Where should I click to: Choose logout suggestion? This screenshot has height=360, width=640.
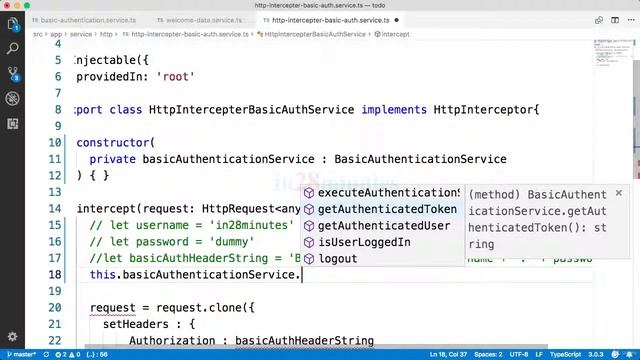tap(382, 259)
